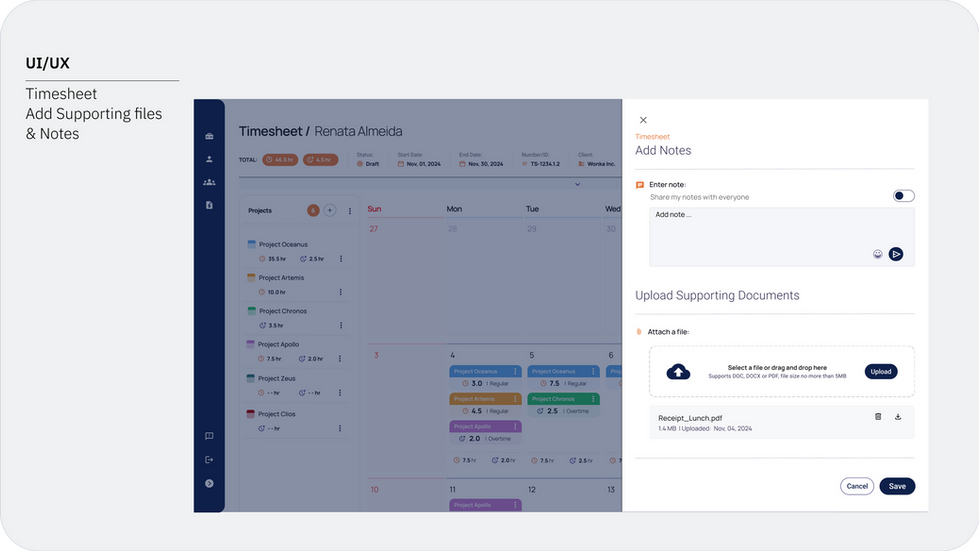Click the logout sidebar icon
Screen dimensions: 979x551
tap(209, 460)
